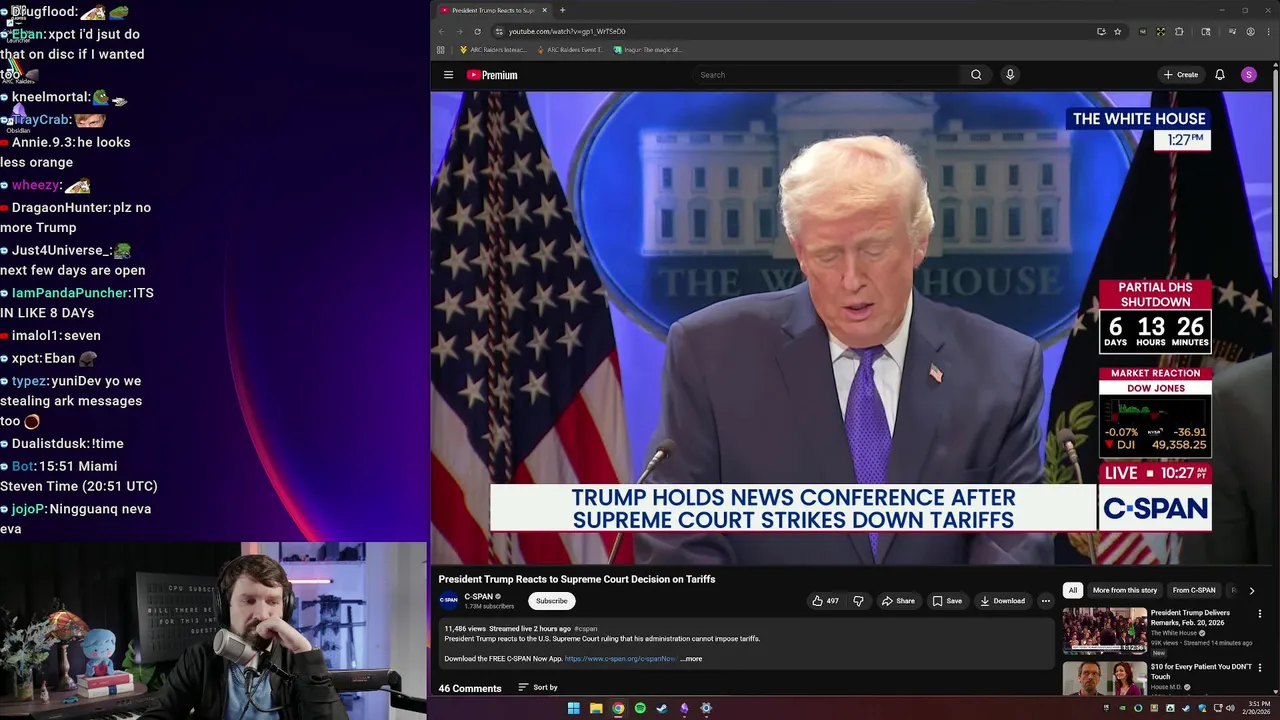
Task: Open the ARC Raiders Interactive bookmark
Action: [493, 49]
